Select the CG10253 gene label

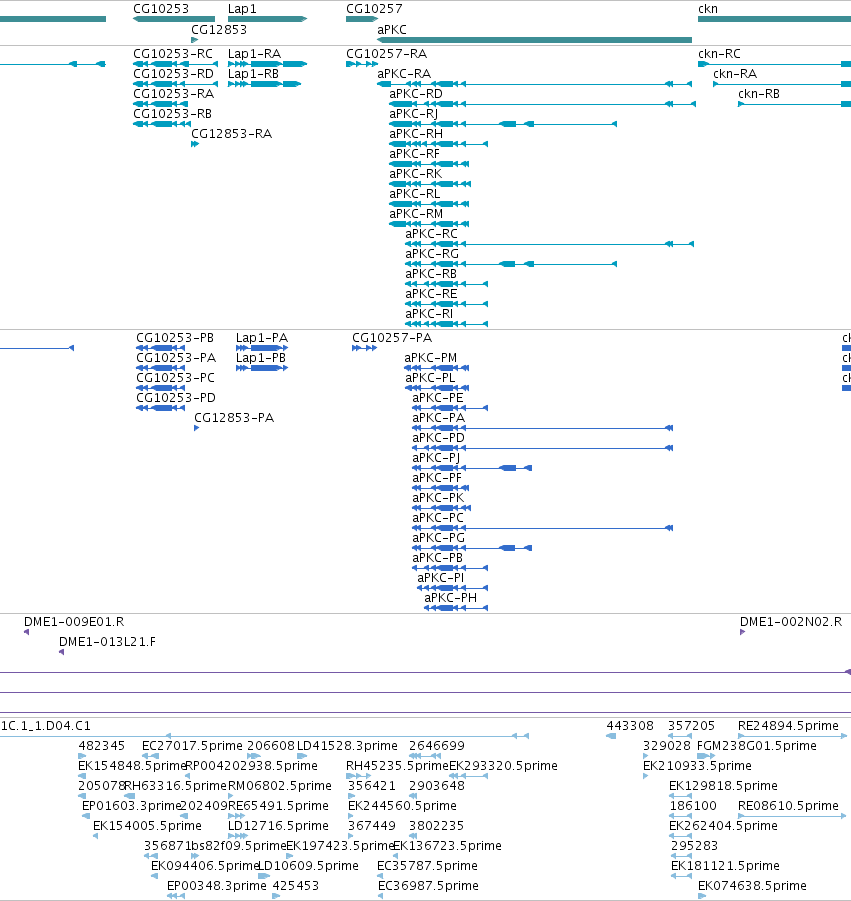161,9
